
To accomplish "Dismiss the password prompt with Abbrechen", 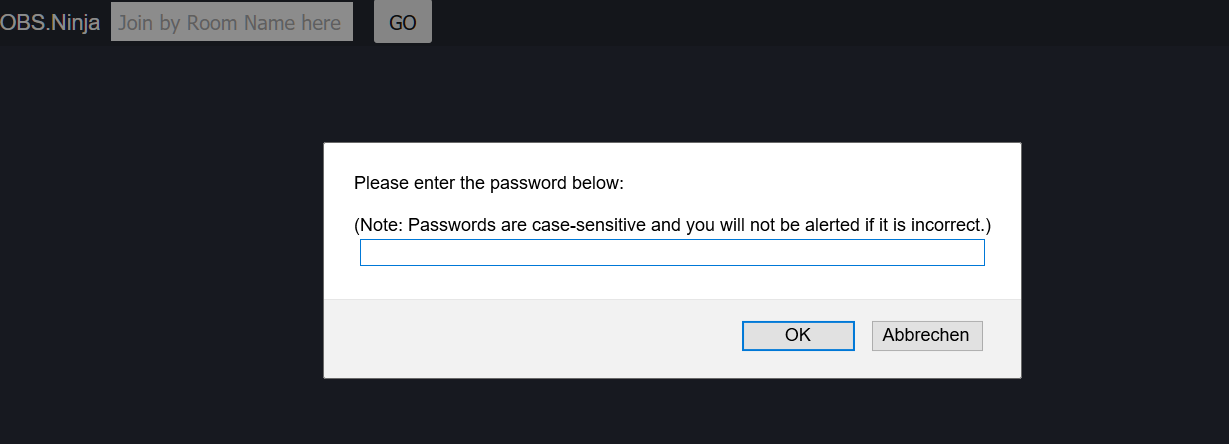I will click(927, 335).
